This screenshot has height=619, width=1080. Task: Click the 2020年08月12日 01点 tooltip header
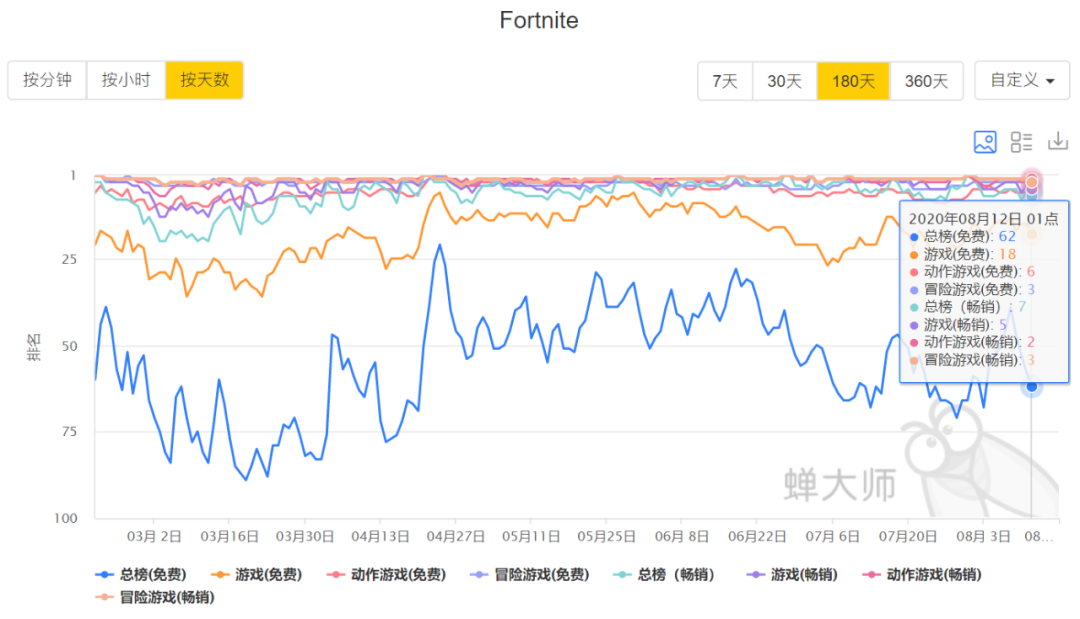983,219
